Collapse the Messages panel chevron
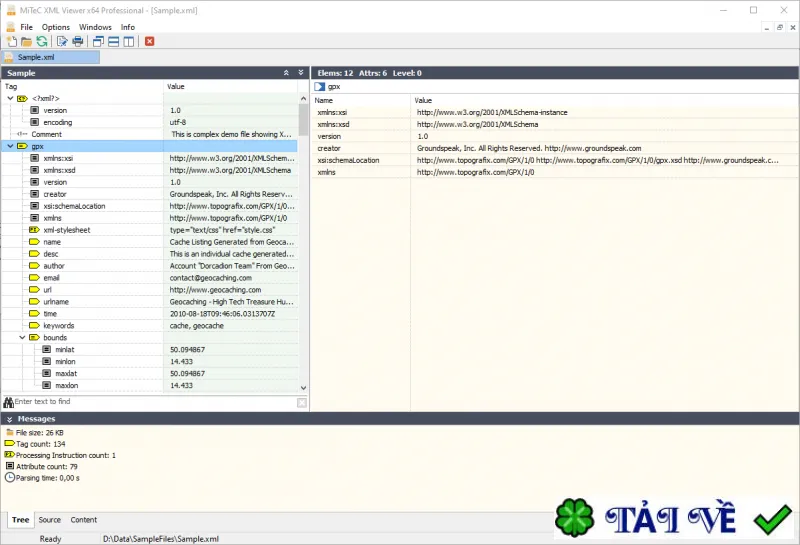 point(9,419)
